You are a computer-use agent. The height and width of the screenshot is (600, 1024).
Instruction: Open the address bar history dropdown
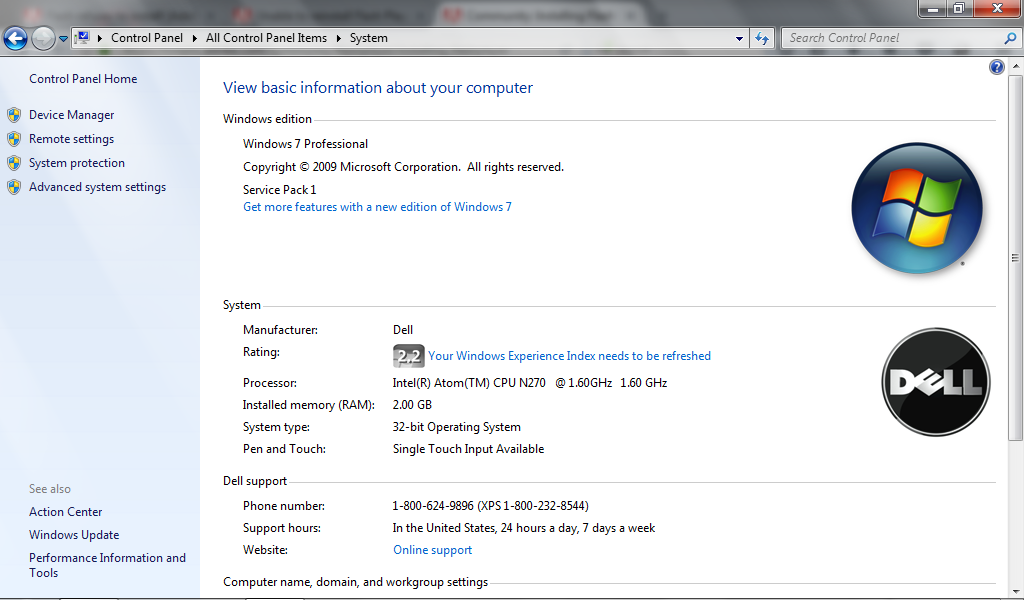(x=739, y=39)
